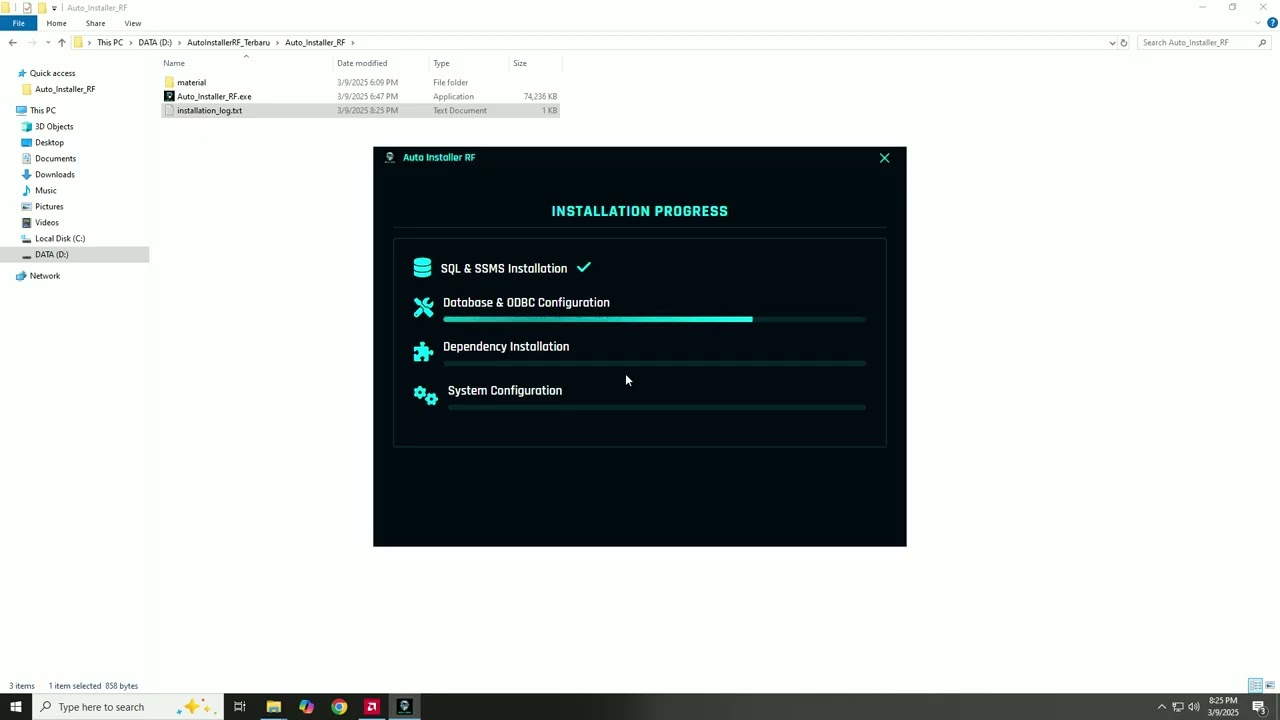Click Dependency Installation progress bar
The width and height of the screenshot is (1280, 720).
point(654,363)
